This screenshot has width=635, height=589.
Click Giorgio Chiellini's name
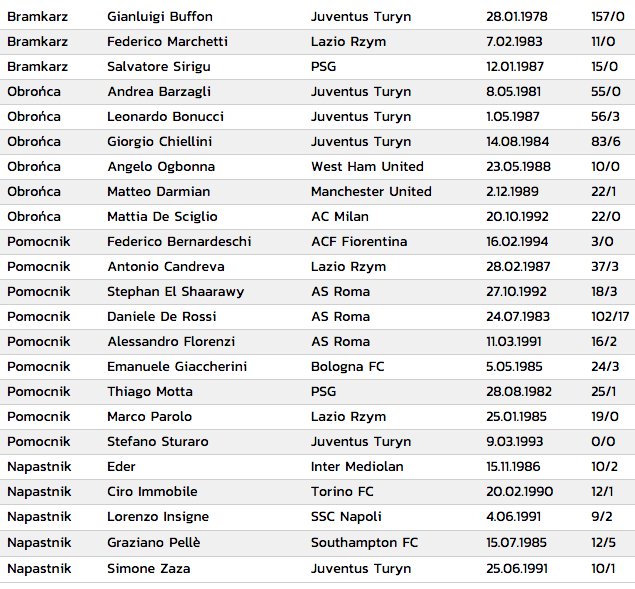click(159, 142)
